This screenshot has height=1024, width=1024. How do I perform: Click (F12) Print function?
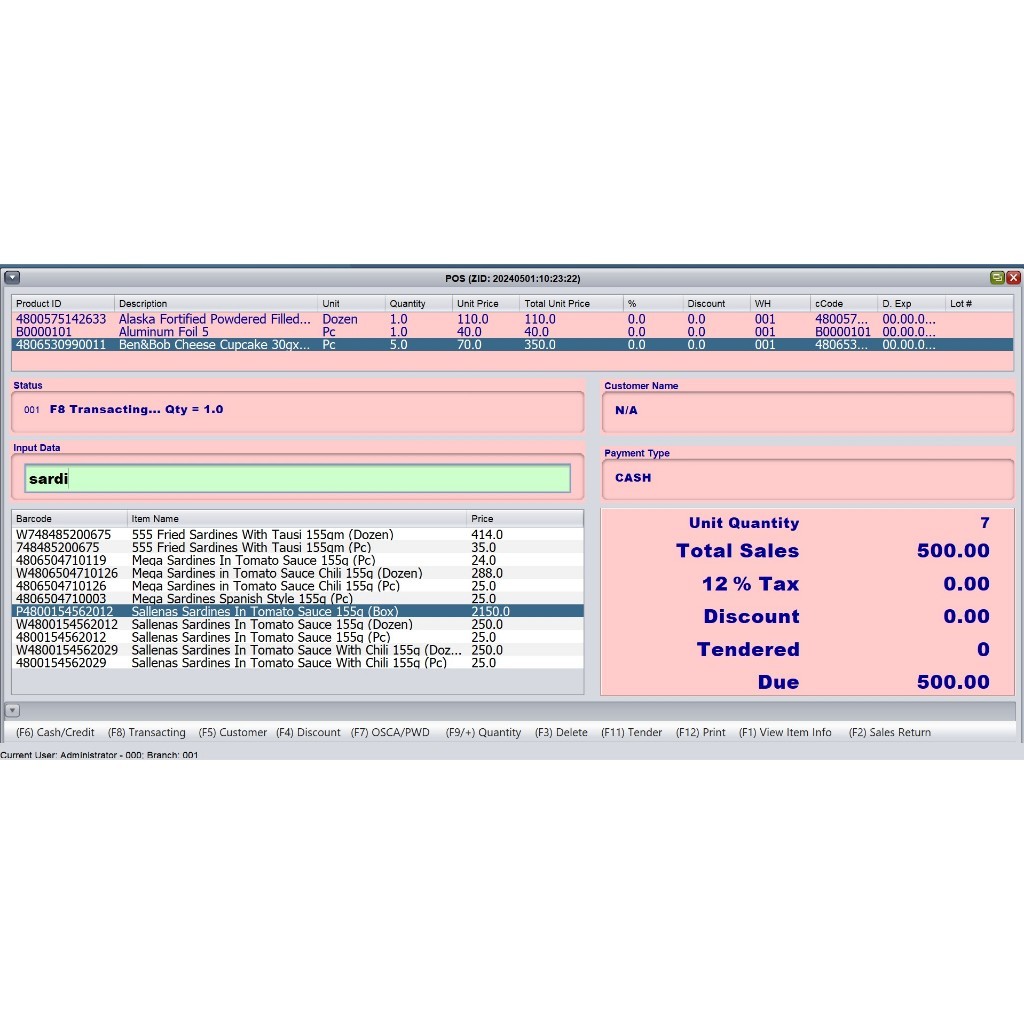pyautogui.click(x=701, y=733)
